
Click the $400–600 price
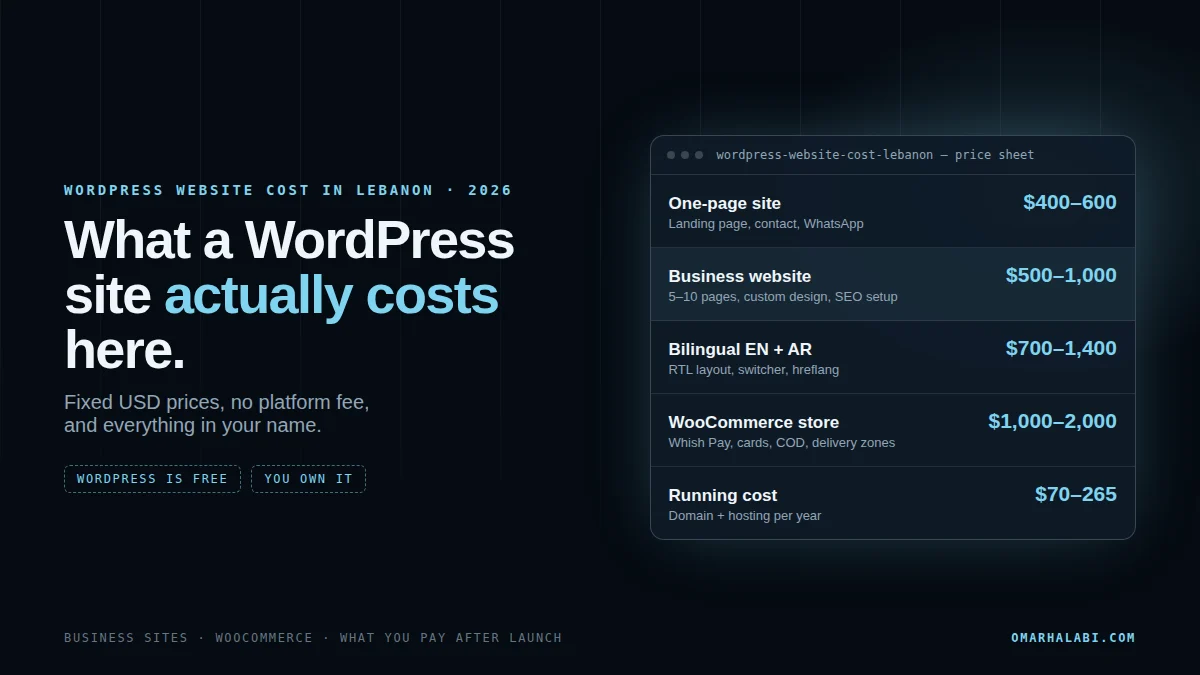1070,202
